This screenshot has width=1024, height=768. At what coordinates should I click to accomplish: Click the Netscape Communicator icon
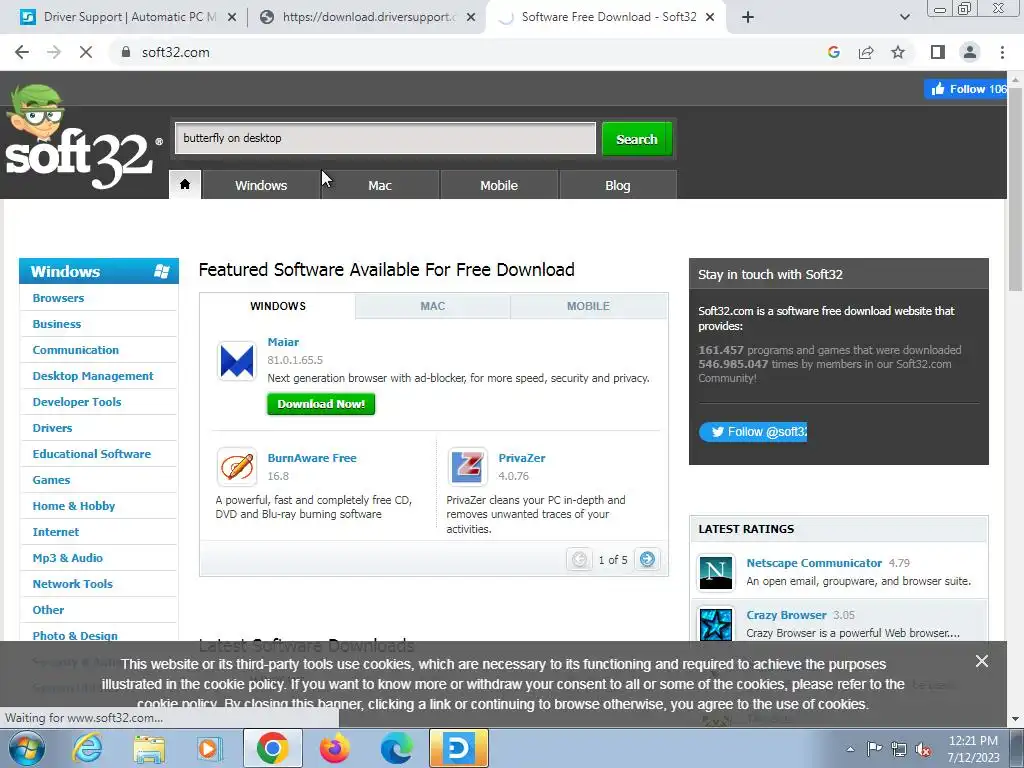click(716, 572)
